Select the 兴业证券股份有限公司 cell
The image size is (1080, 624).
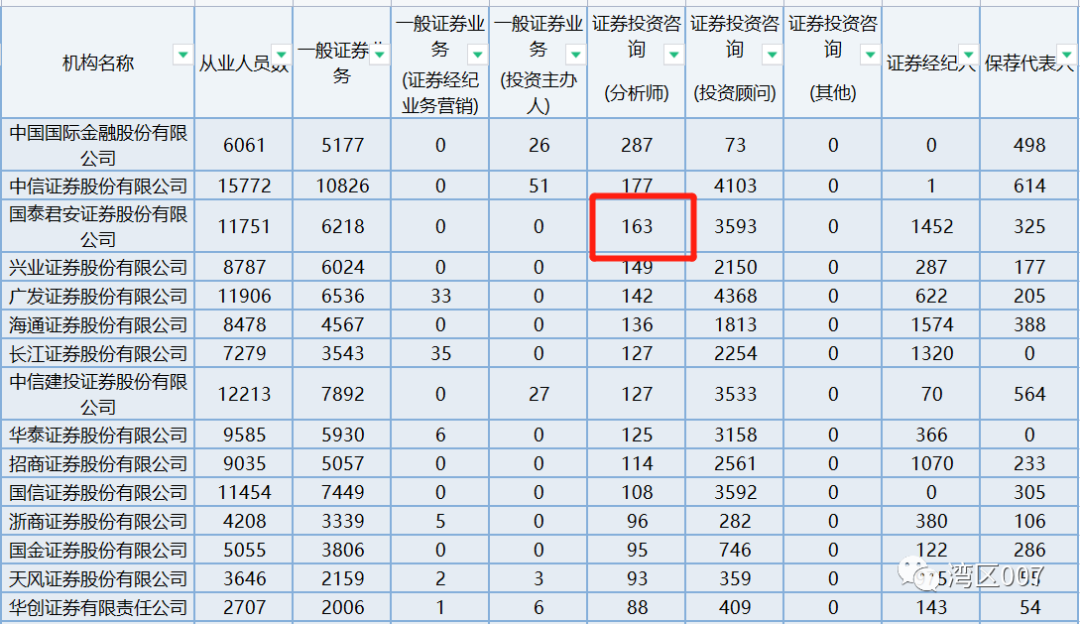98,267
